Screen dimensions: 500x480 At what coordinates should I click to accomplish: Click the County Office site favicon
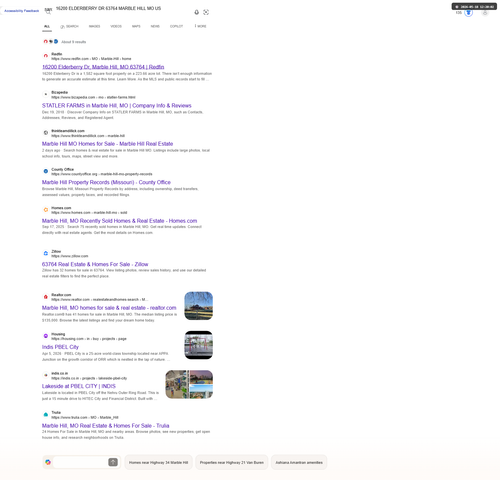coord(46,171)
